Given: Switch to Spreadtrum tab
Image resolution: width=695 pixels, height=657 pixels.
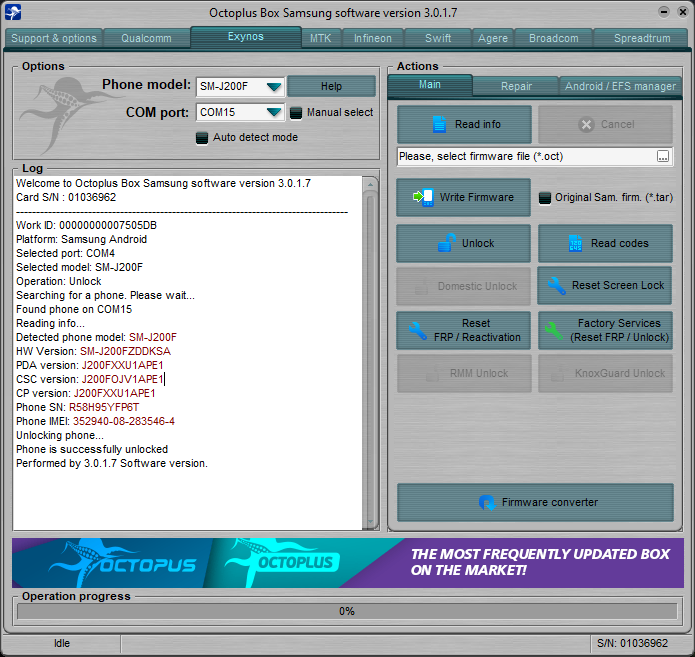Looking at the screenshot, I should pyautogui.click(x=642, y=38).
